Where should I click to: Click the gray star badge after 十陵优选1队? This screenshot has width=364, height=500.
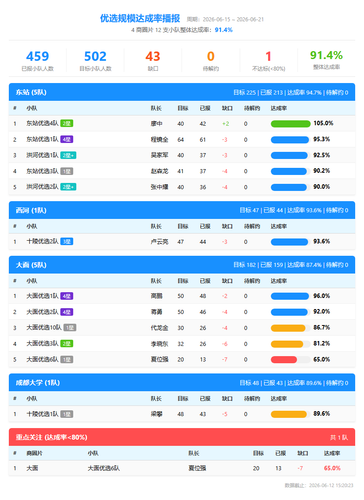[x=67, y=414]
